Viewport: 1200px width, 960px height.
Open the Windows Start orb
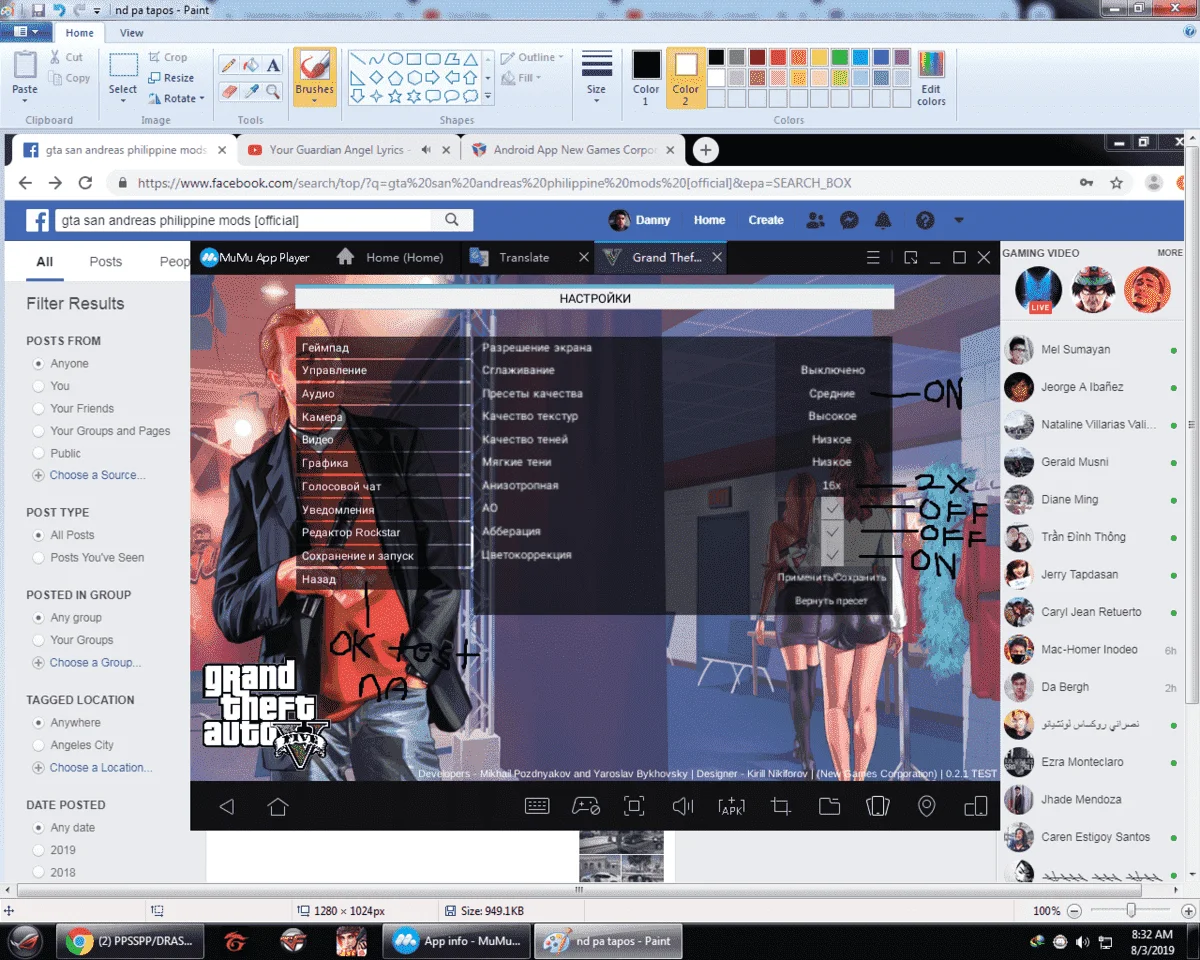coord(24,940)
